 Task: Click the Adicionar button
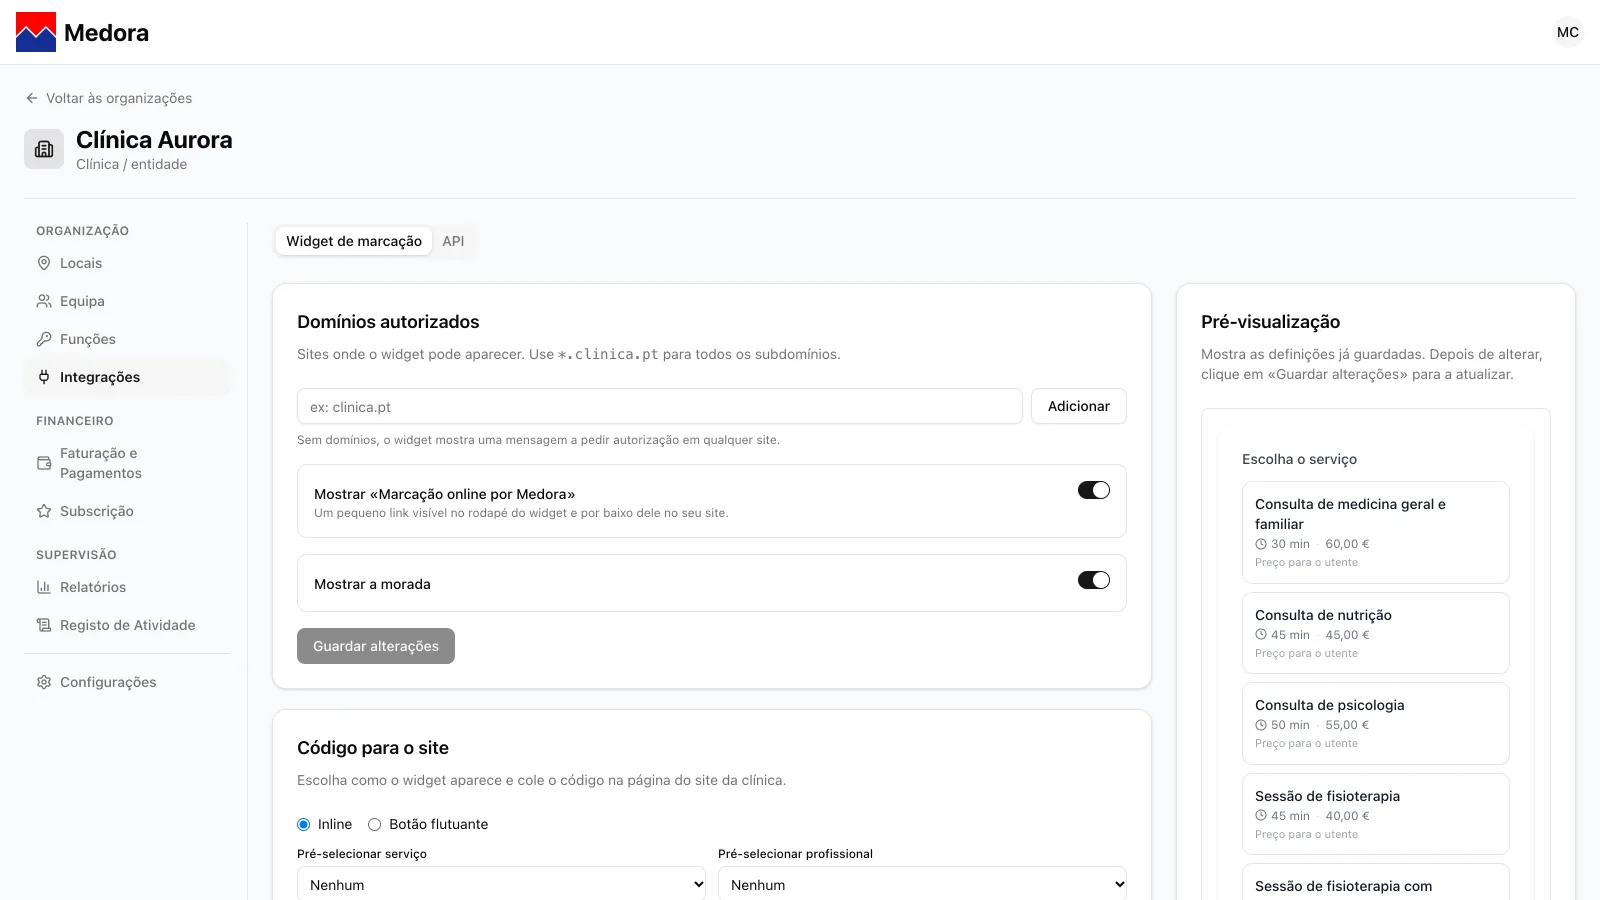pyautogui.click(x=1079, y=406)
